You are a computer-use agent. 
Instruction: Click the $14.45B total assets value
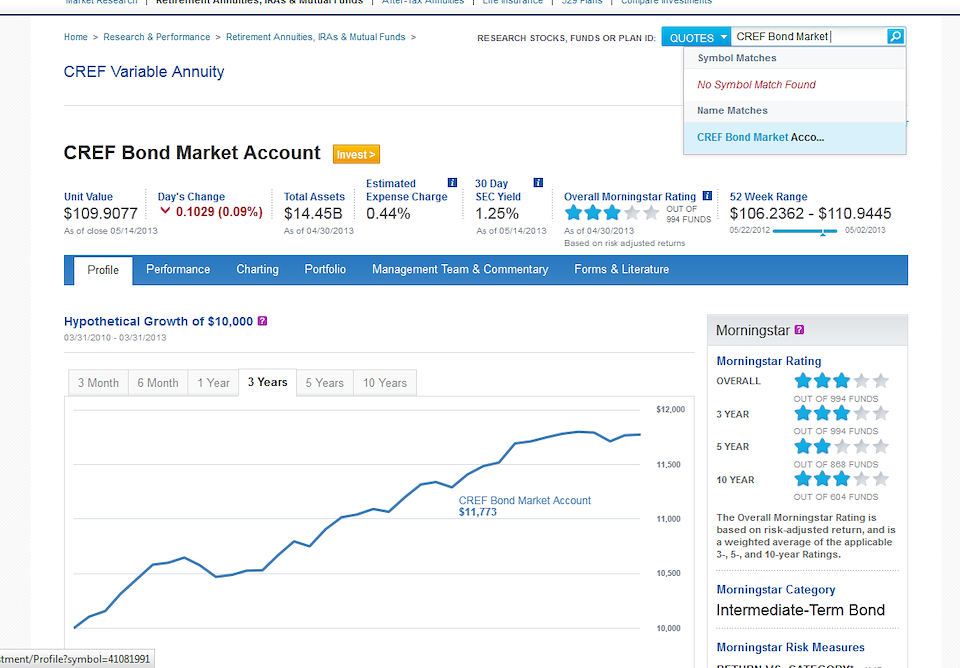point(313,213)
